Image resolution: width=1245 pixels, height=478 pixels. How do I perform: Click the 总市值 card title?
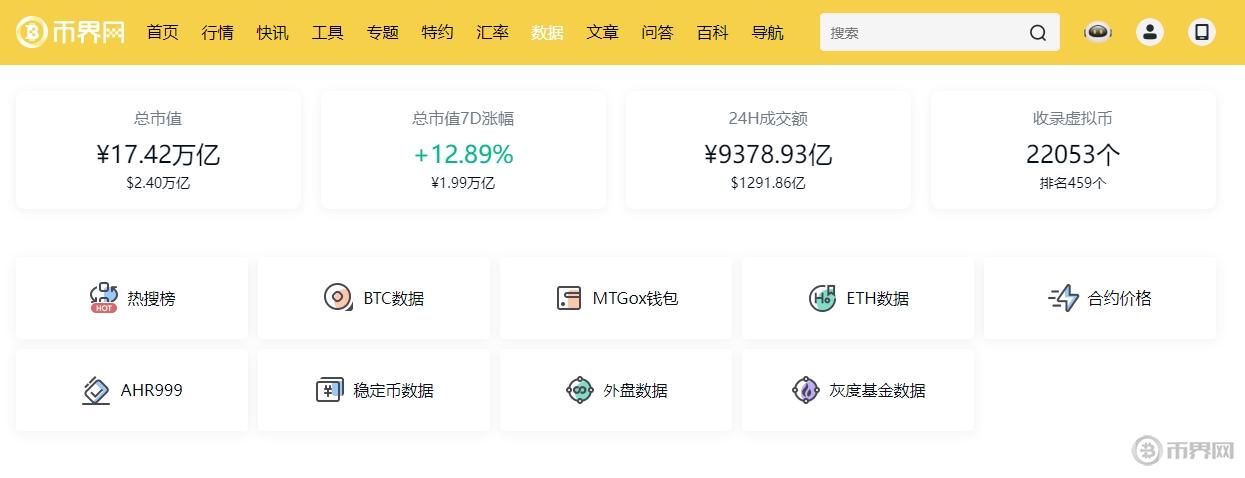coord(158,118)
